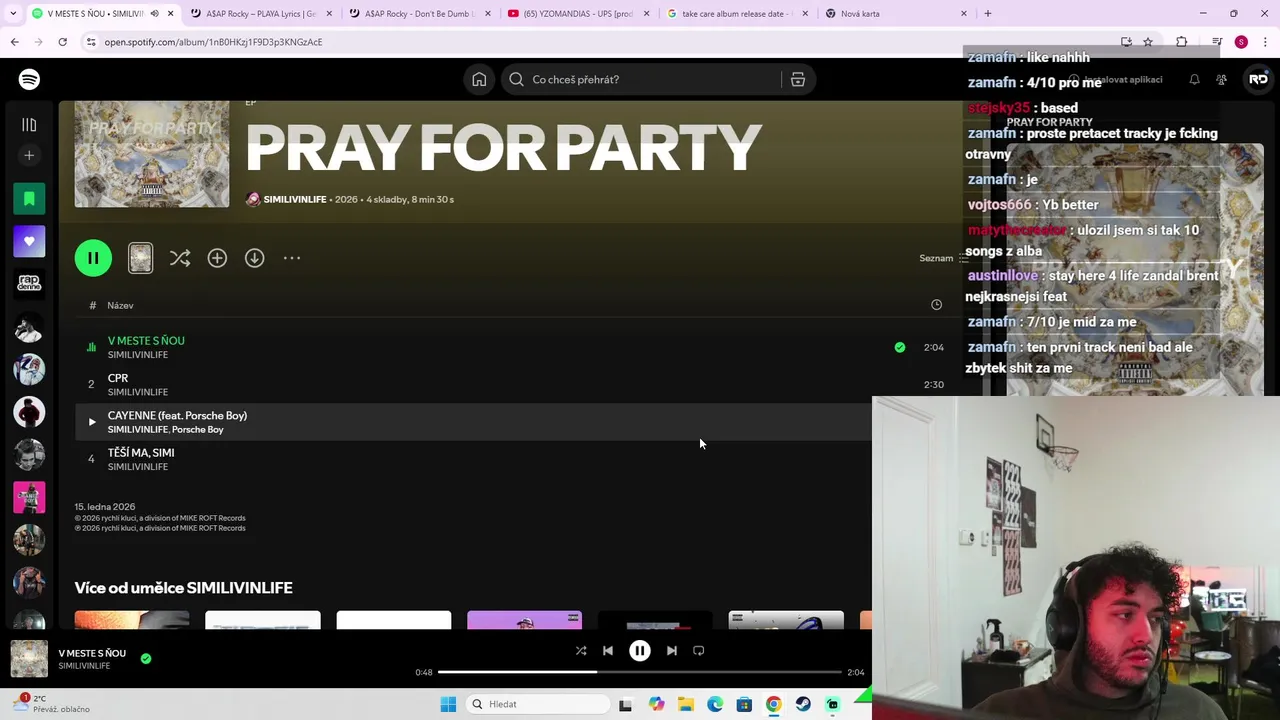
Task: Open the Porsche Boy artist link
Action: pos(197,430)
